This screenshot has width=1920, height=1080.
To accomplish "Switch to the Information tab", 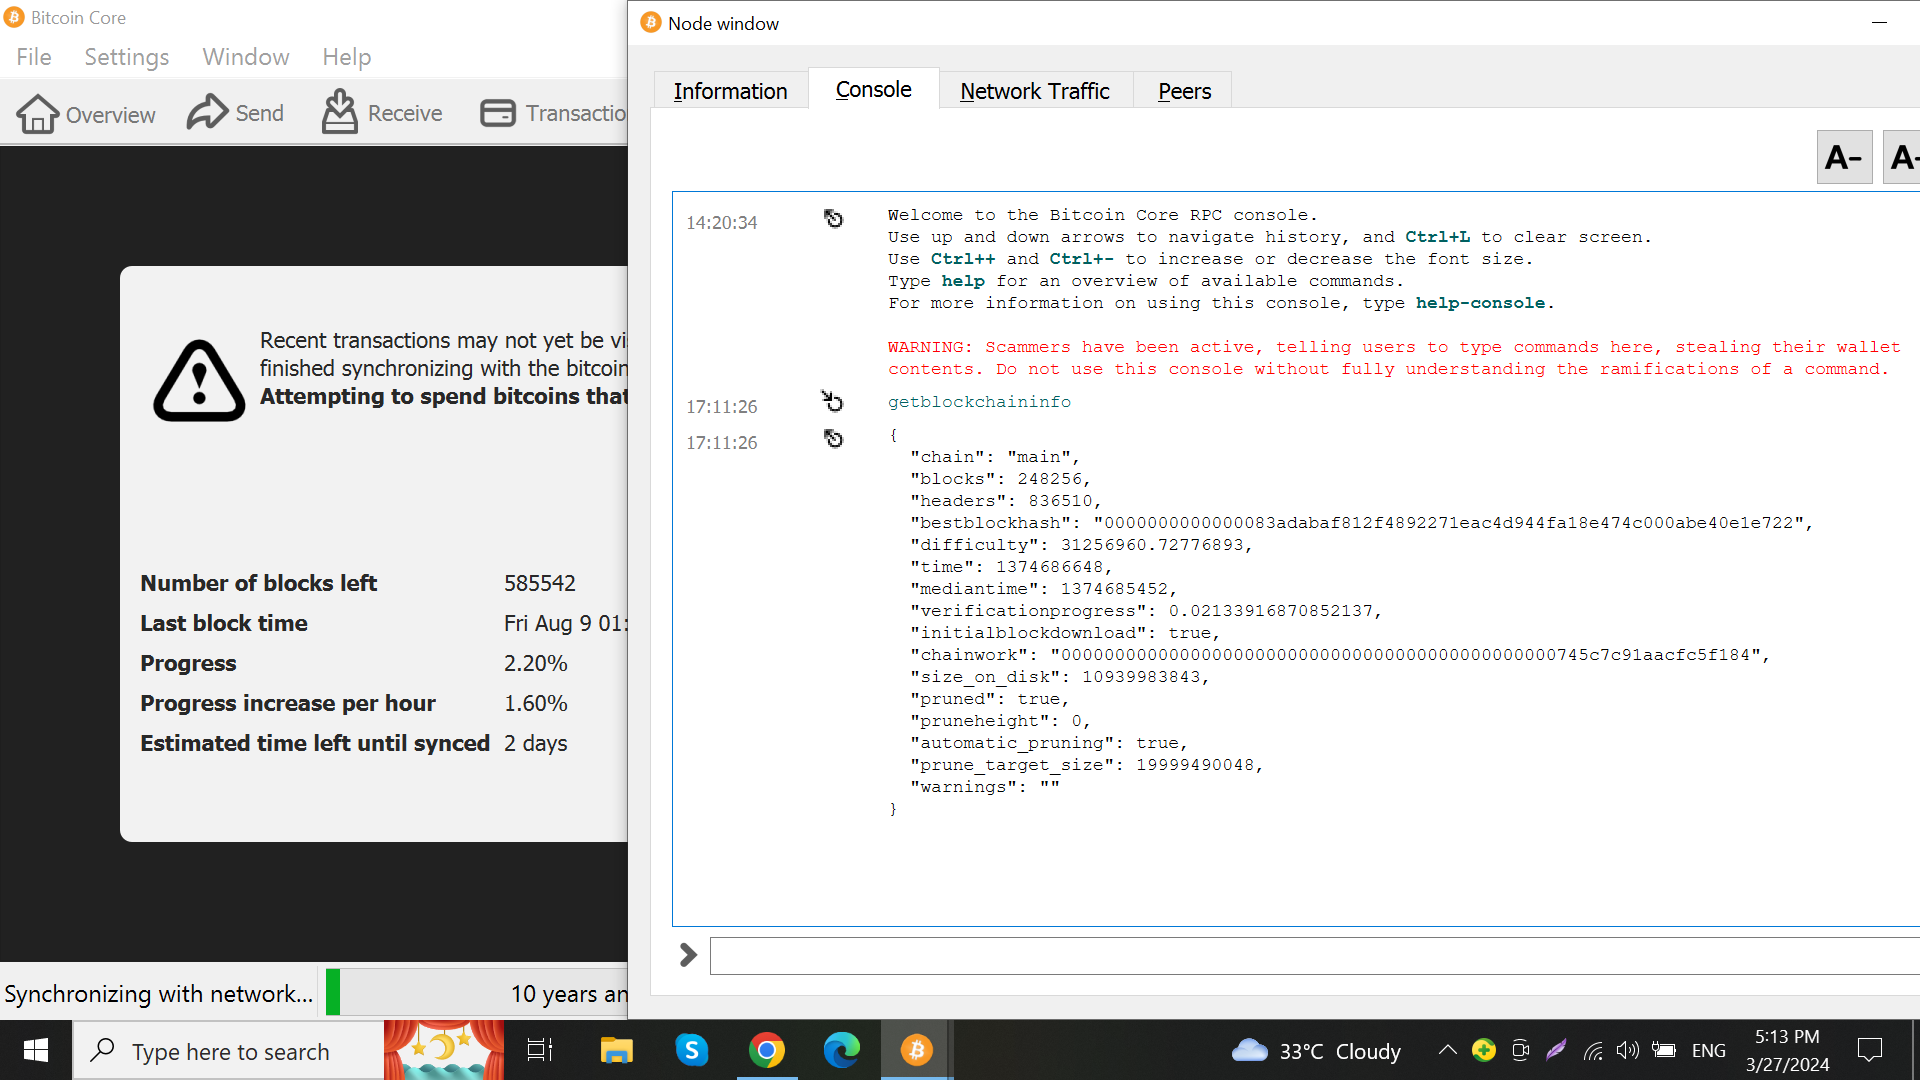I will (x=730, y=91).
